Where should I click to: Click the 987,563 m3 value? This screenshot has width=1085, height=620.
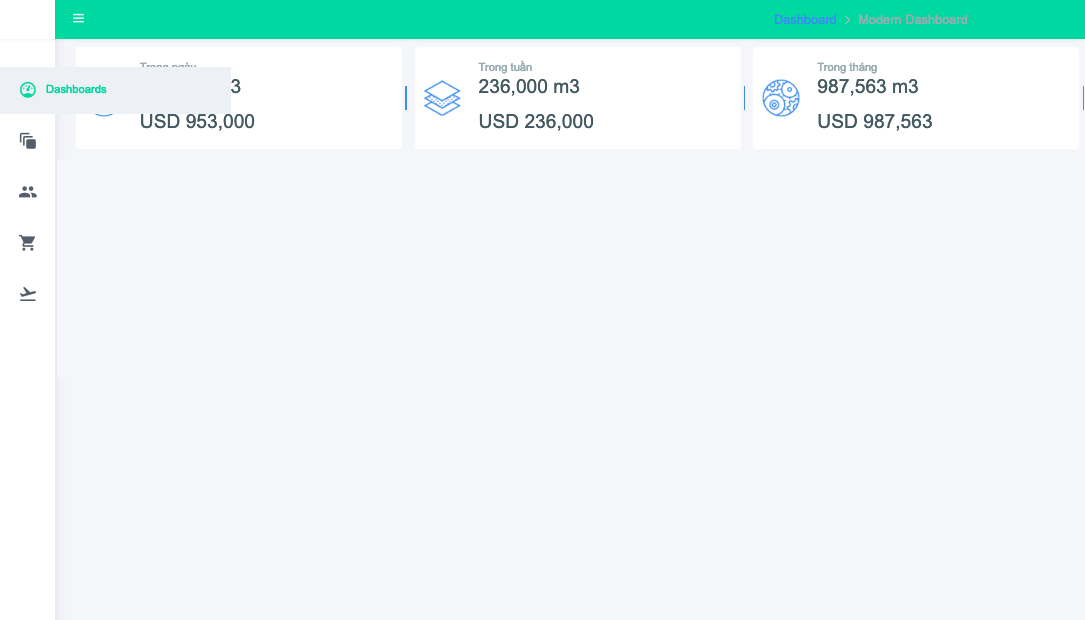click(x=868, y=86)
